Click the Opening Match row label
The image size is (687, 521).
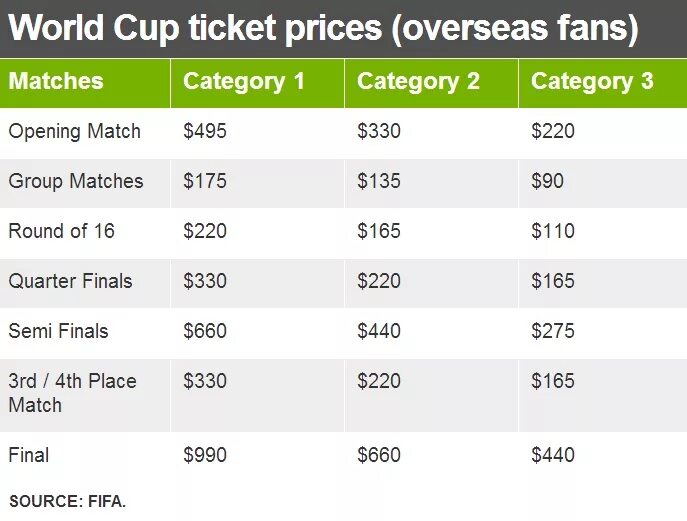click(75, 131)
